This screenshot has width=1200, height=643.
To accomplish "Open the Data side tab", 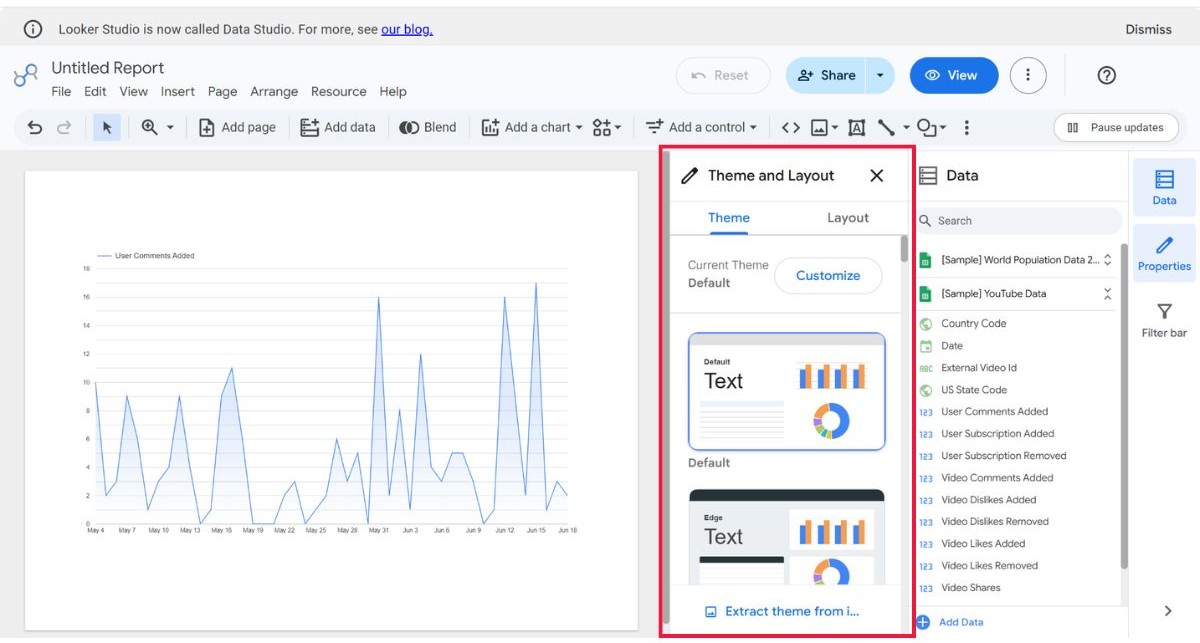I will (x=1164, y=188).
